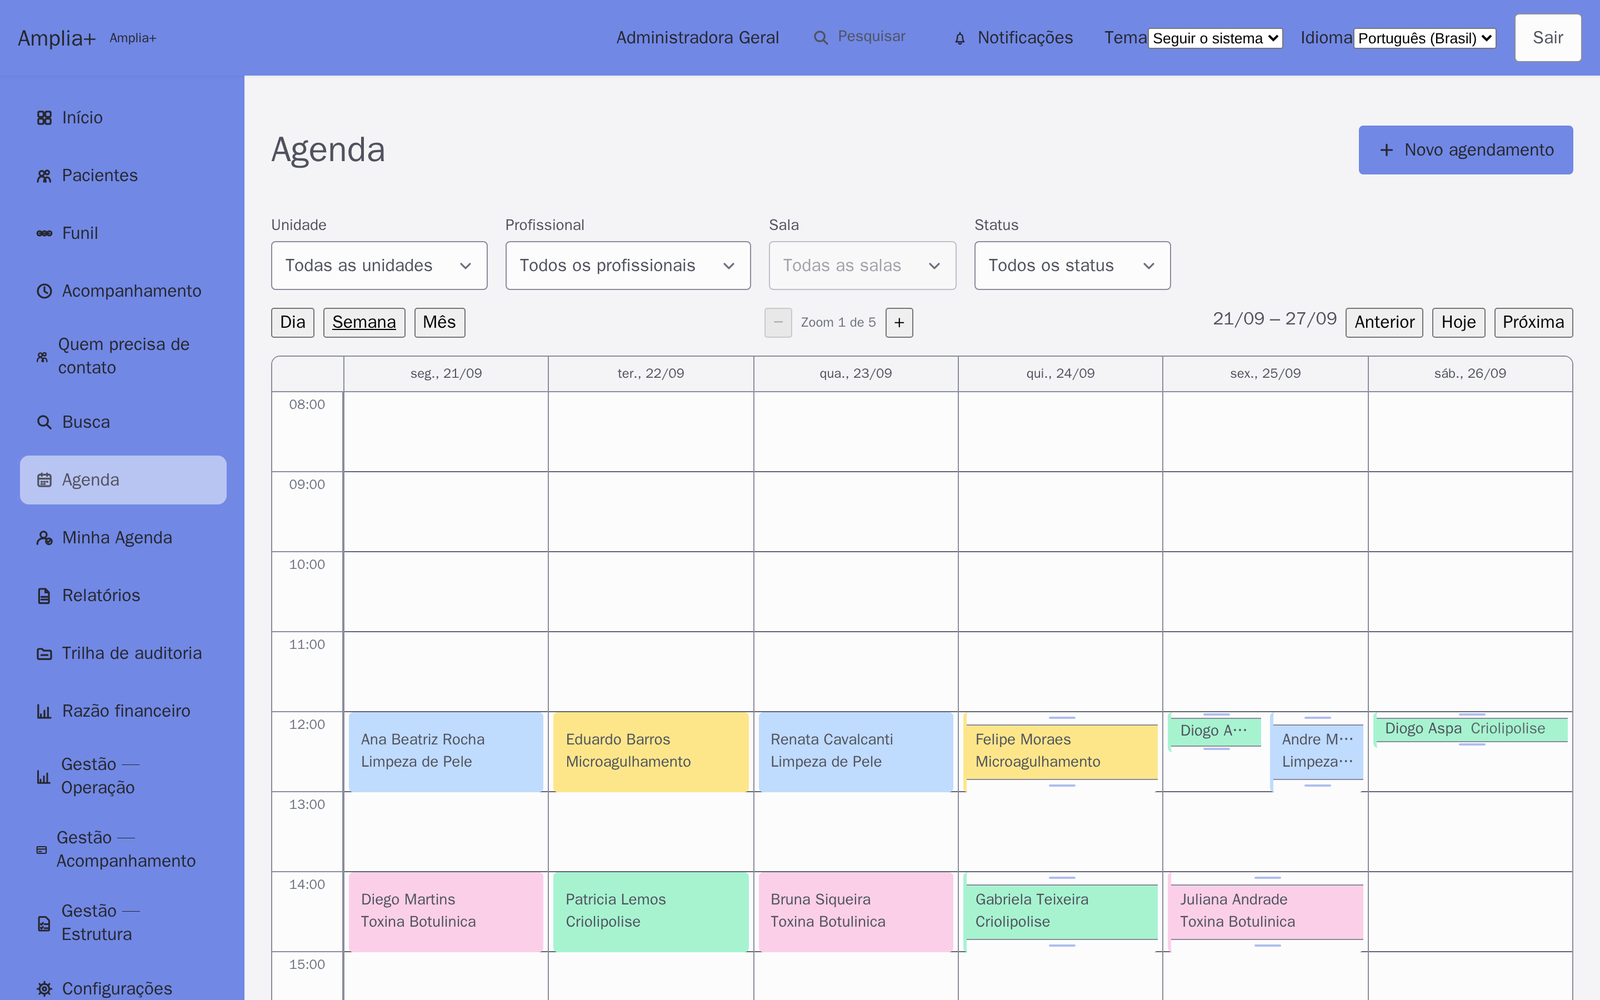Click the Pacientes people icon
Image resolution: width=1600 pixels, height=1000 pixels.
44,176
